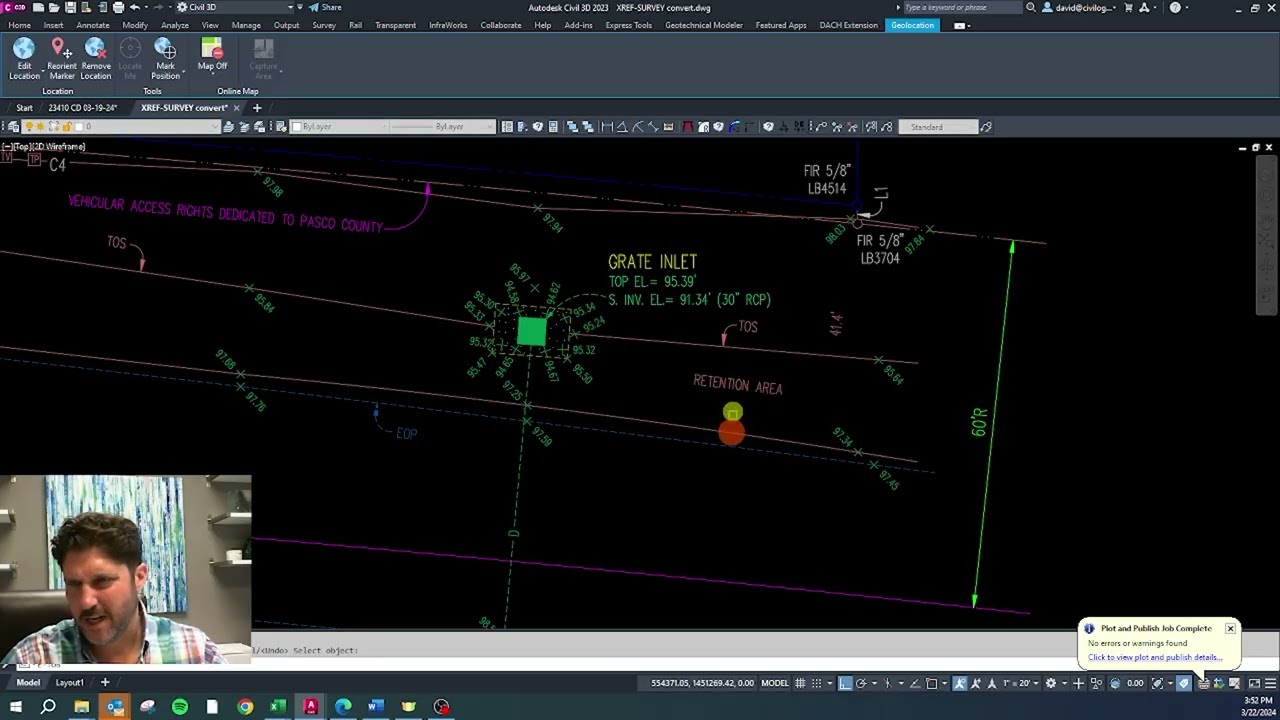Add a new layout with plus button

tap(105, 682)
